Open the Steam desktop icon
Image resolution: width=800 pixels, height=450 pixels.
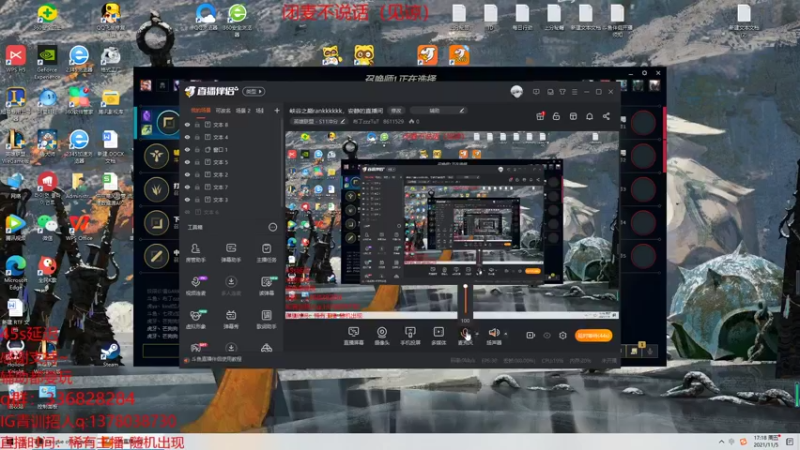tap(110, 353)
